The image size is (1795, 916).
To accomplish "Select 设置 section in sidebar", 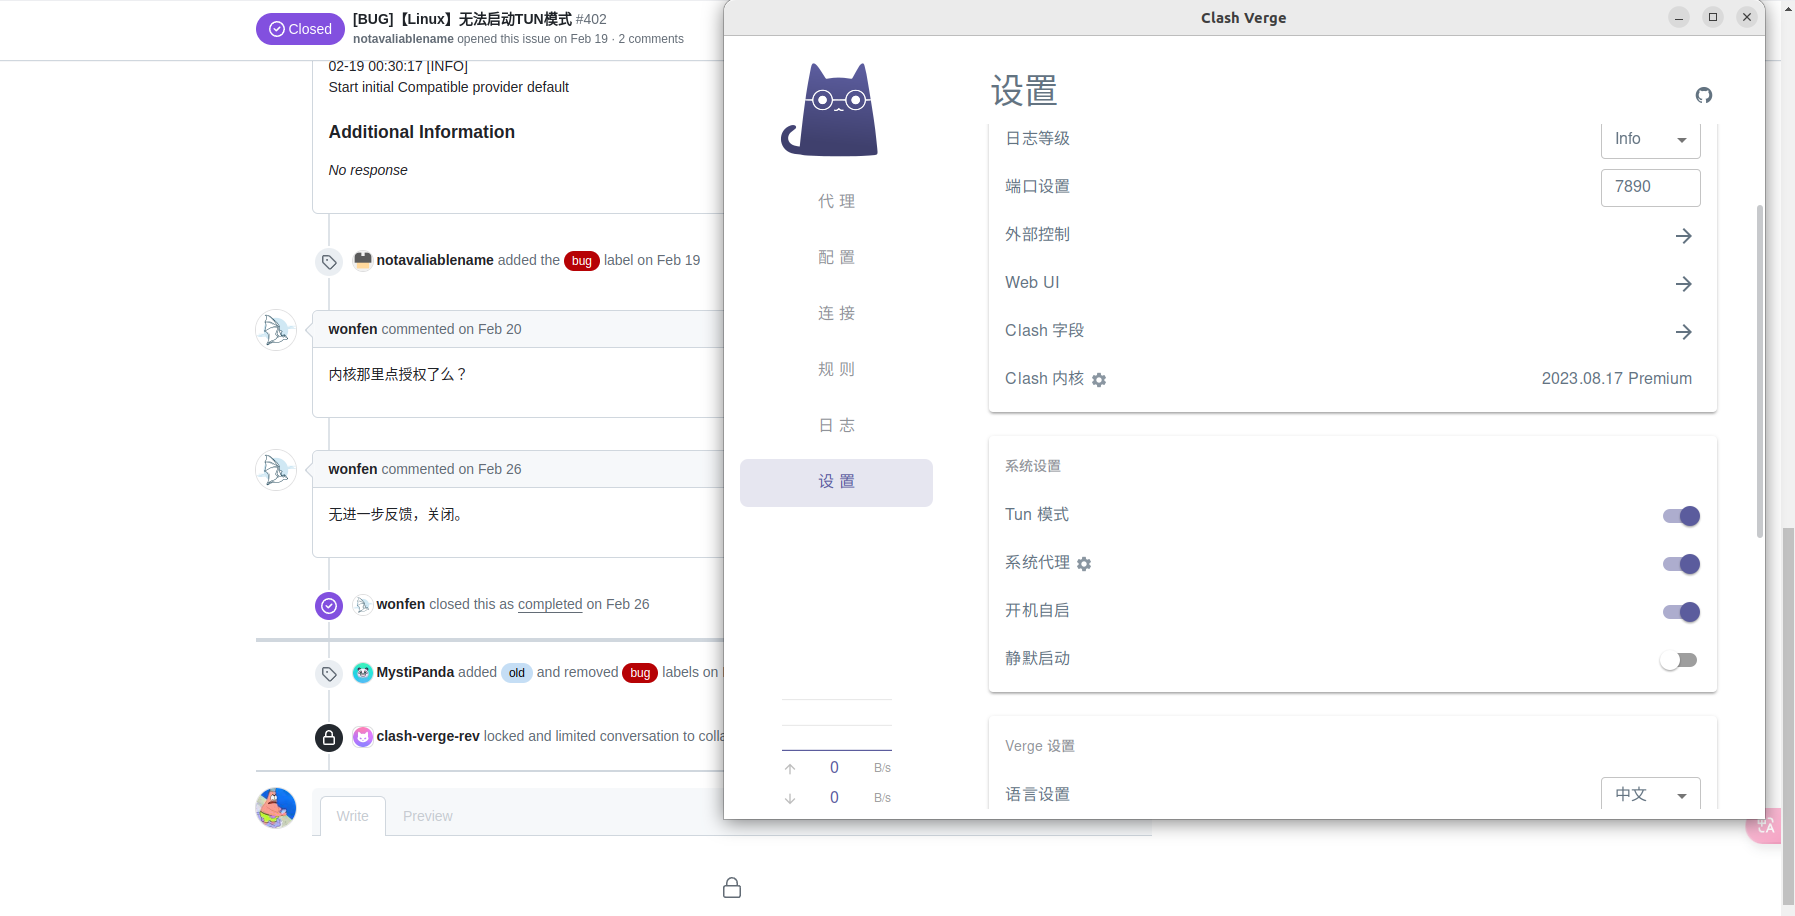I will [x=836, y=482].
